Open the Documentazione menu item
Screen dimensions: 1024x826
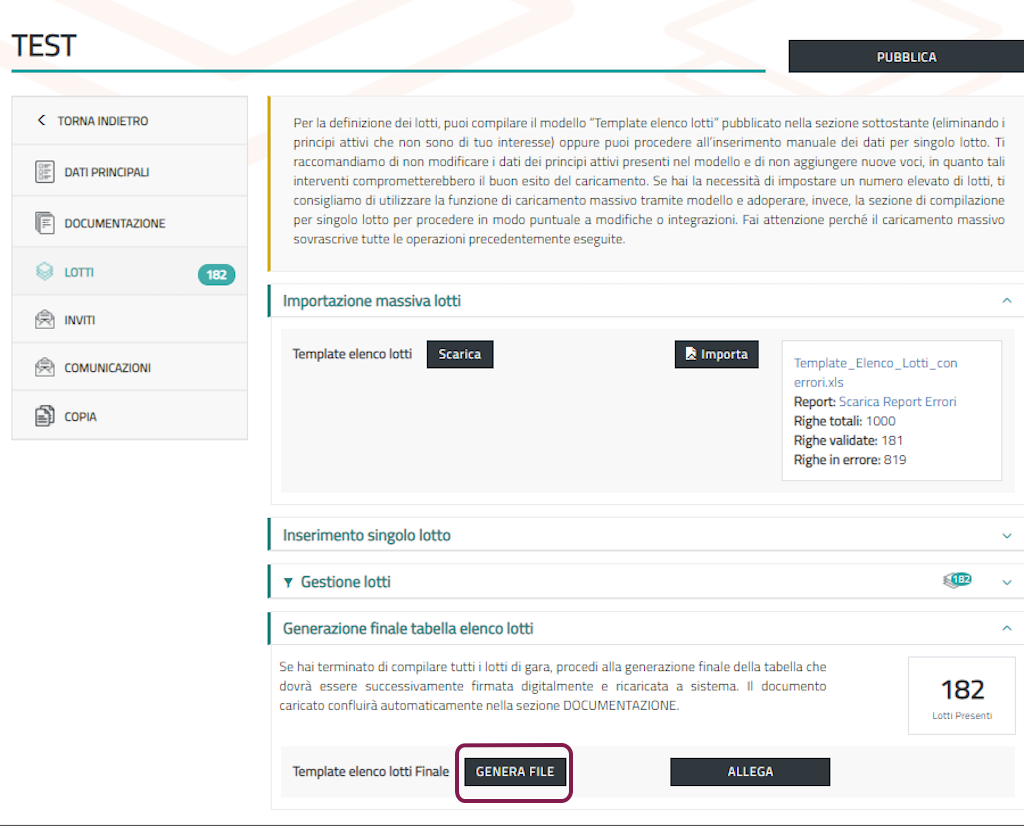click(114, 223)
